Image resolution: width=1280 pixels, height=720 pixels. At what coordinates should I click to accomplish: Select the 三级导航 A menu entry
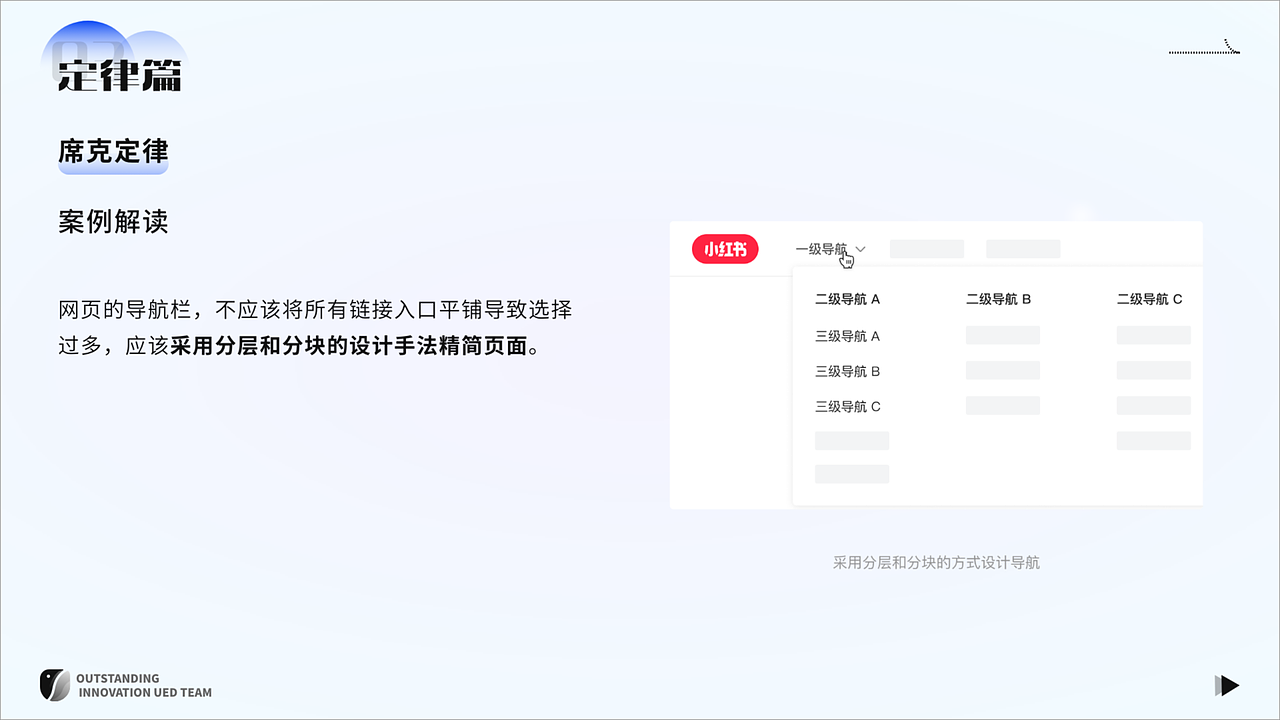coord(847,336)
